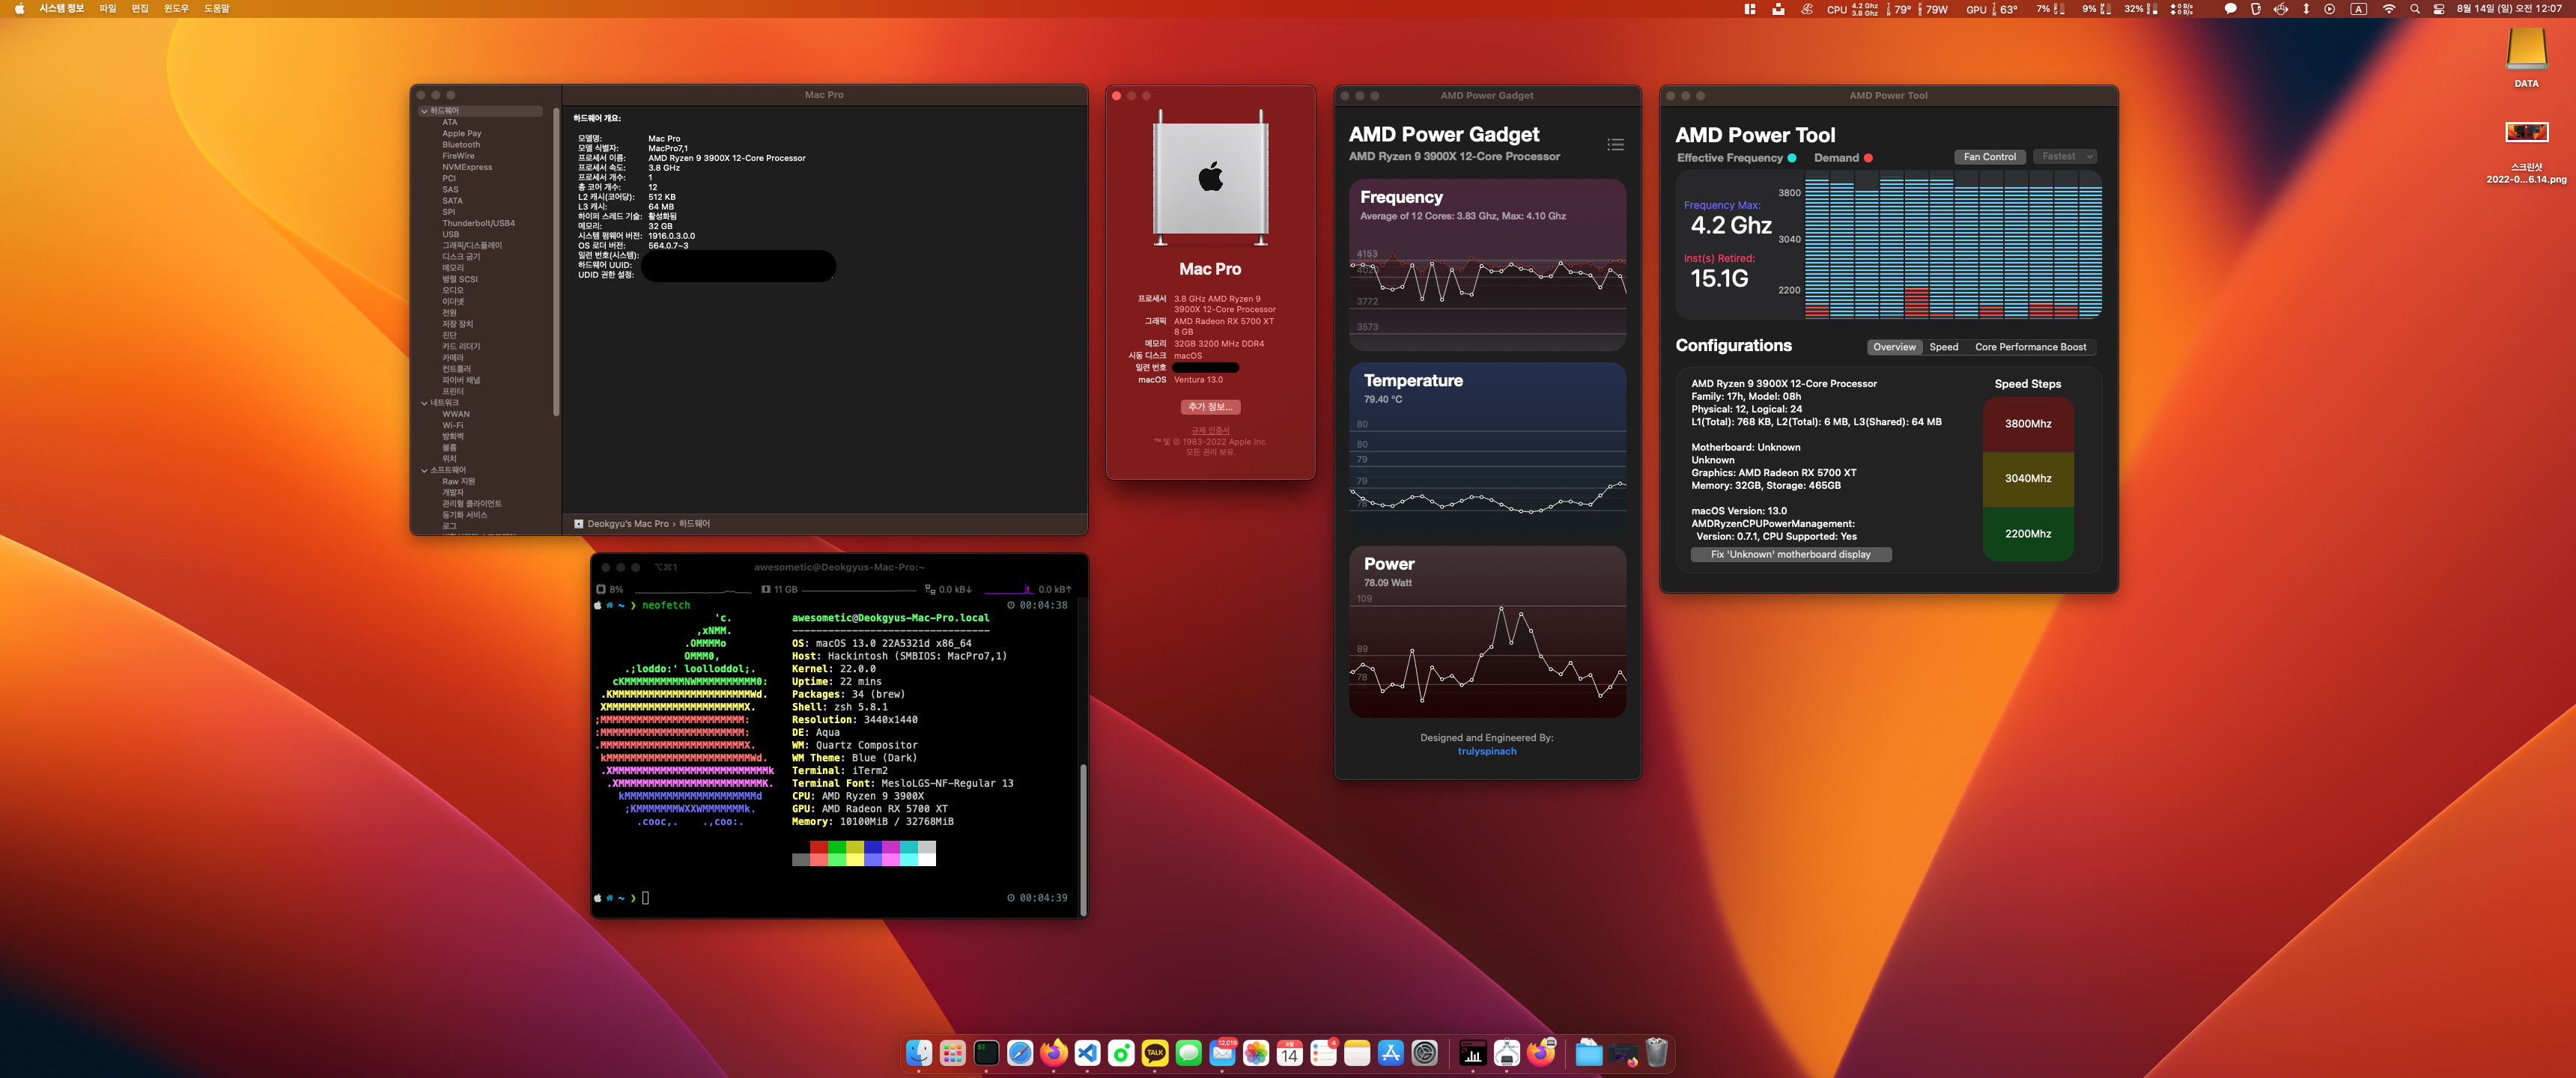The height and width of the screenshot is (1078, 2576).
Task: Open Spotlight search in the menu bar
Action: (x=2415, y=9)
